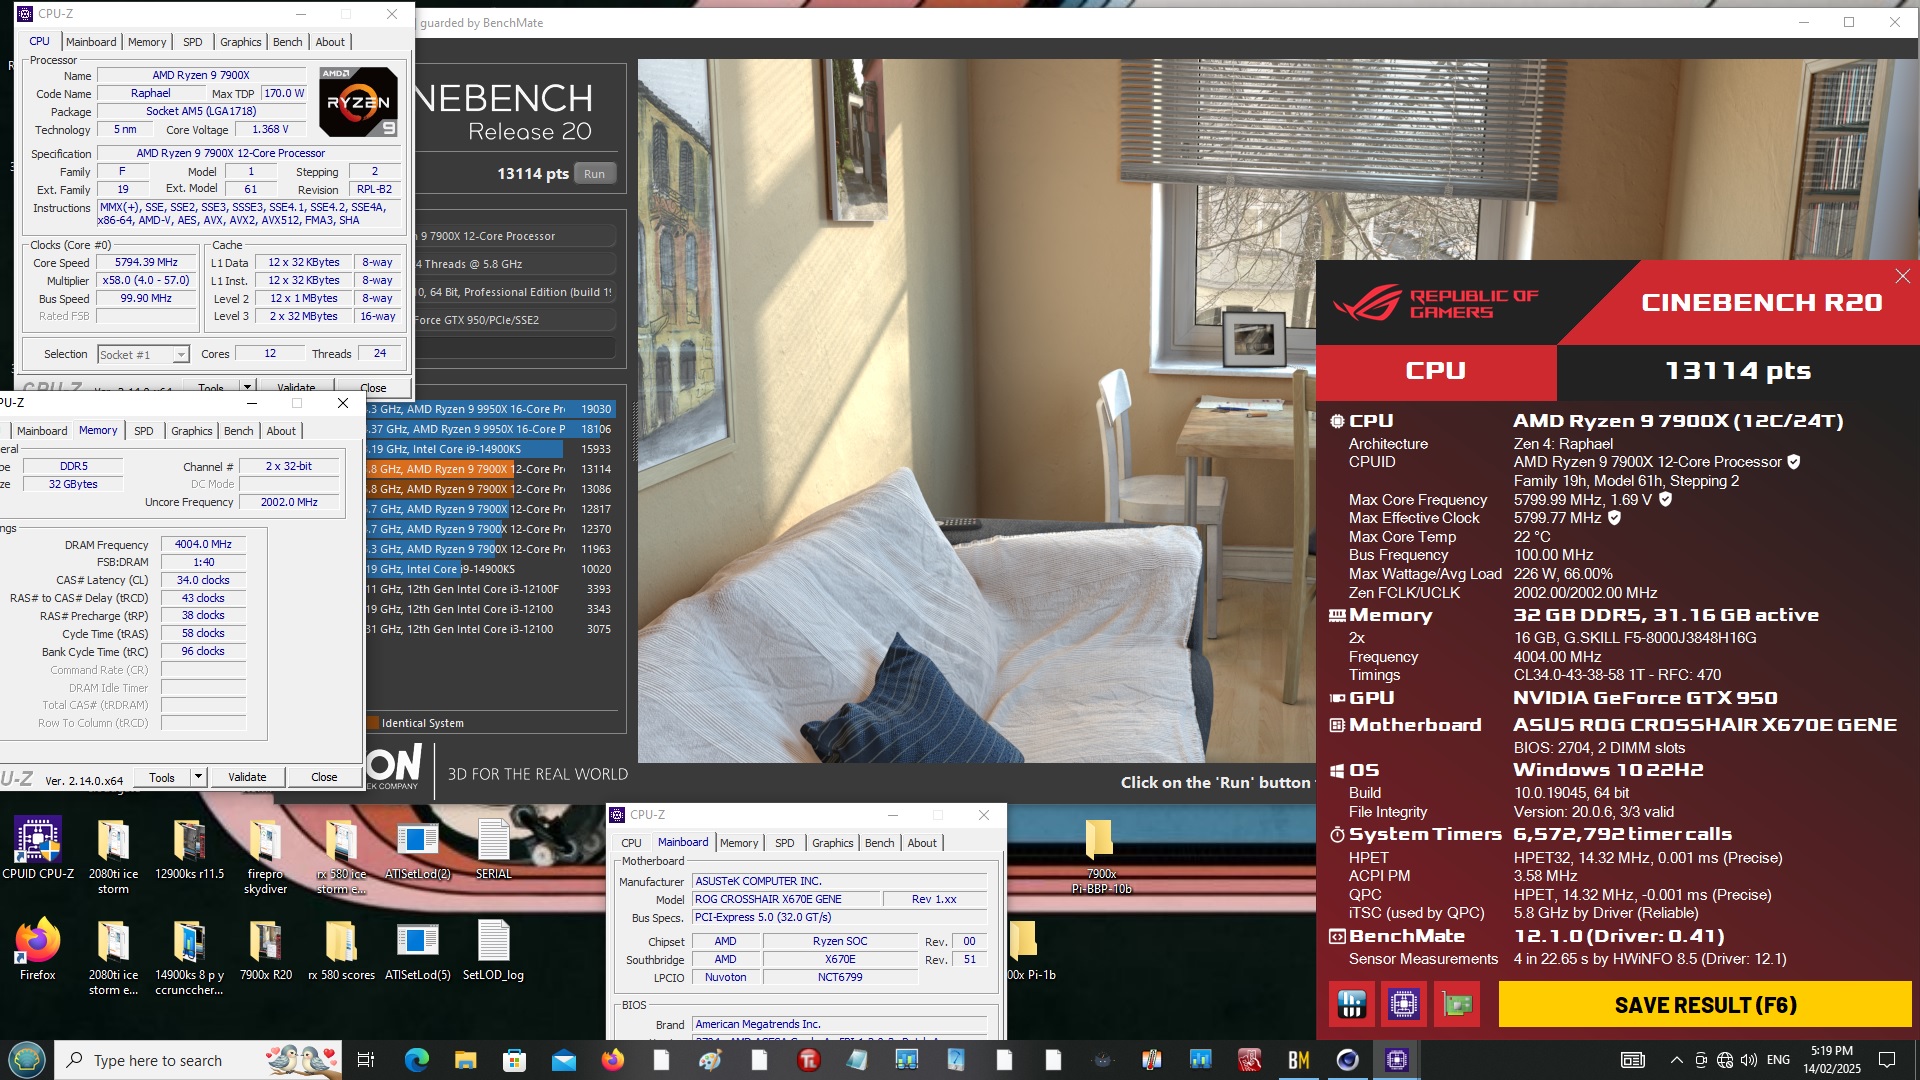The image size is (1920, 1080).
Task: Click the taskbar search box
Action: click(197, 1060)
